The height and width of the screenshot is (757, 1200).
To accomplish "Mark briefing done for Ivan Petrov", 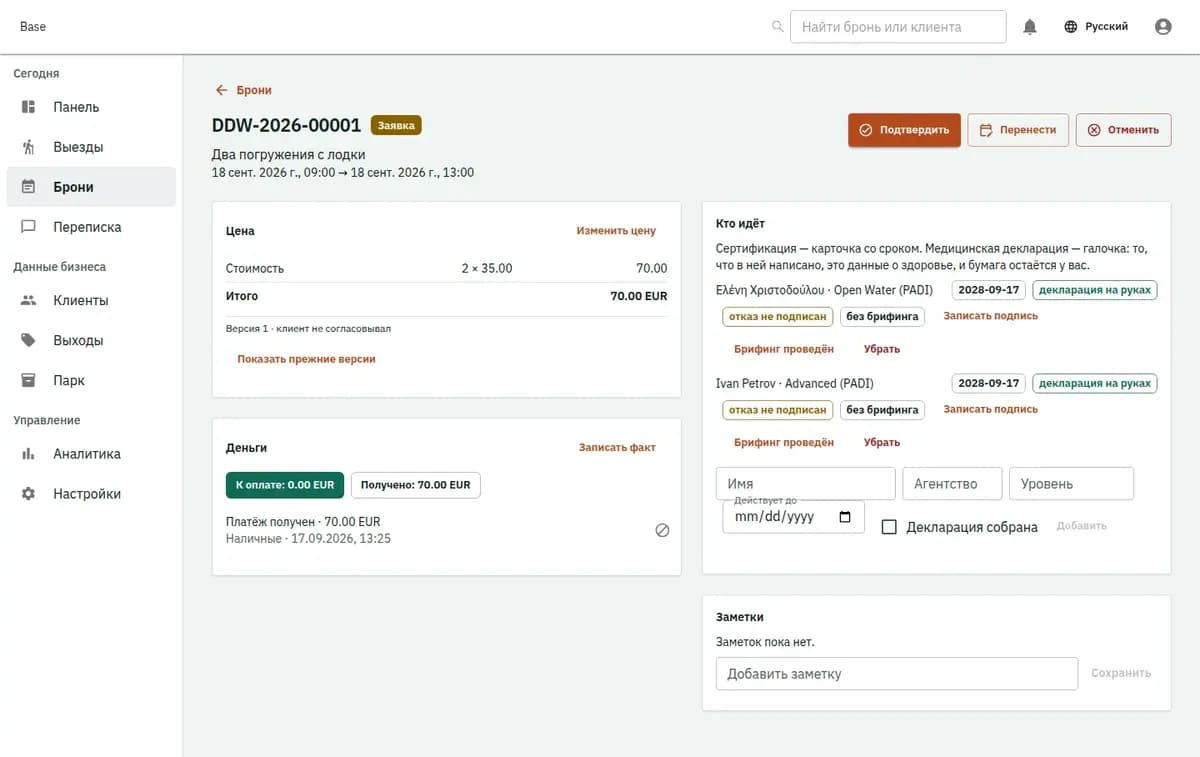I will (x=784, y=442).
